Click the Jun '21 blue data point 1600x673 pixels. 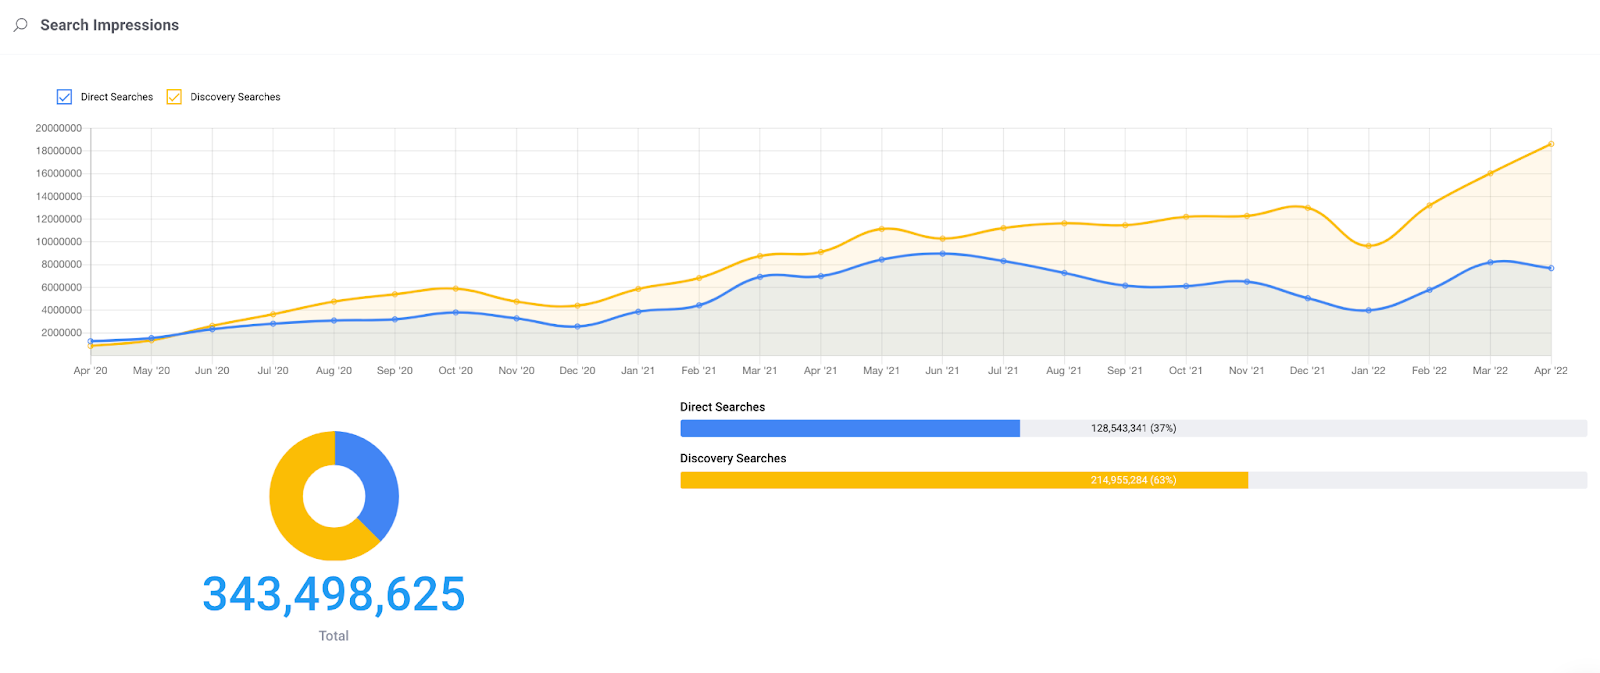click(x=942, y=254)
